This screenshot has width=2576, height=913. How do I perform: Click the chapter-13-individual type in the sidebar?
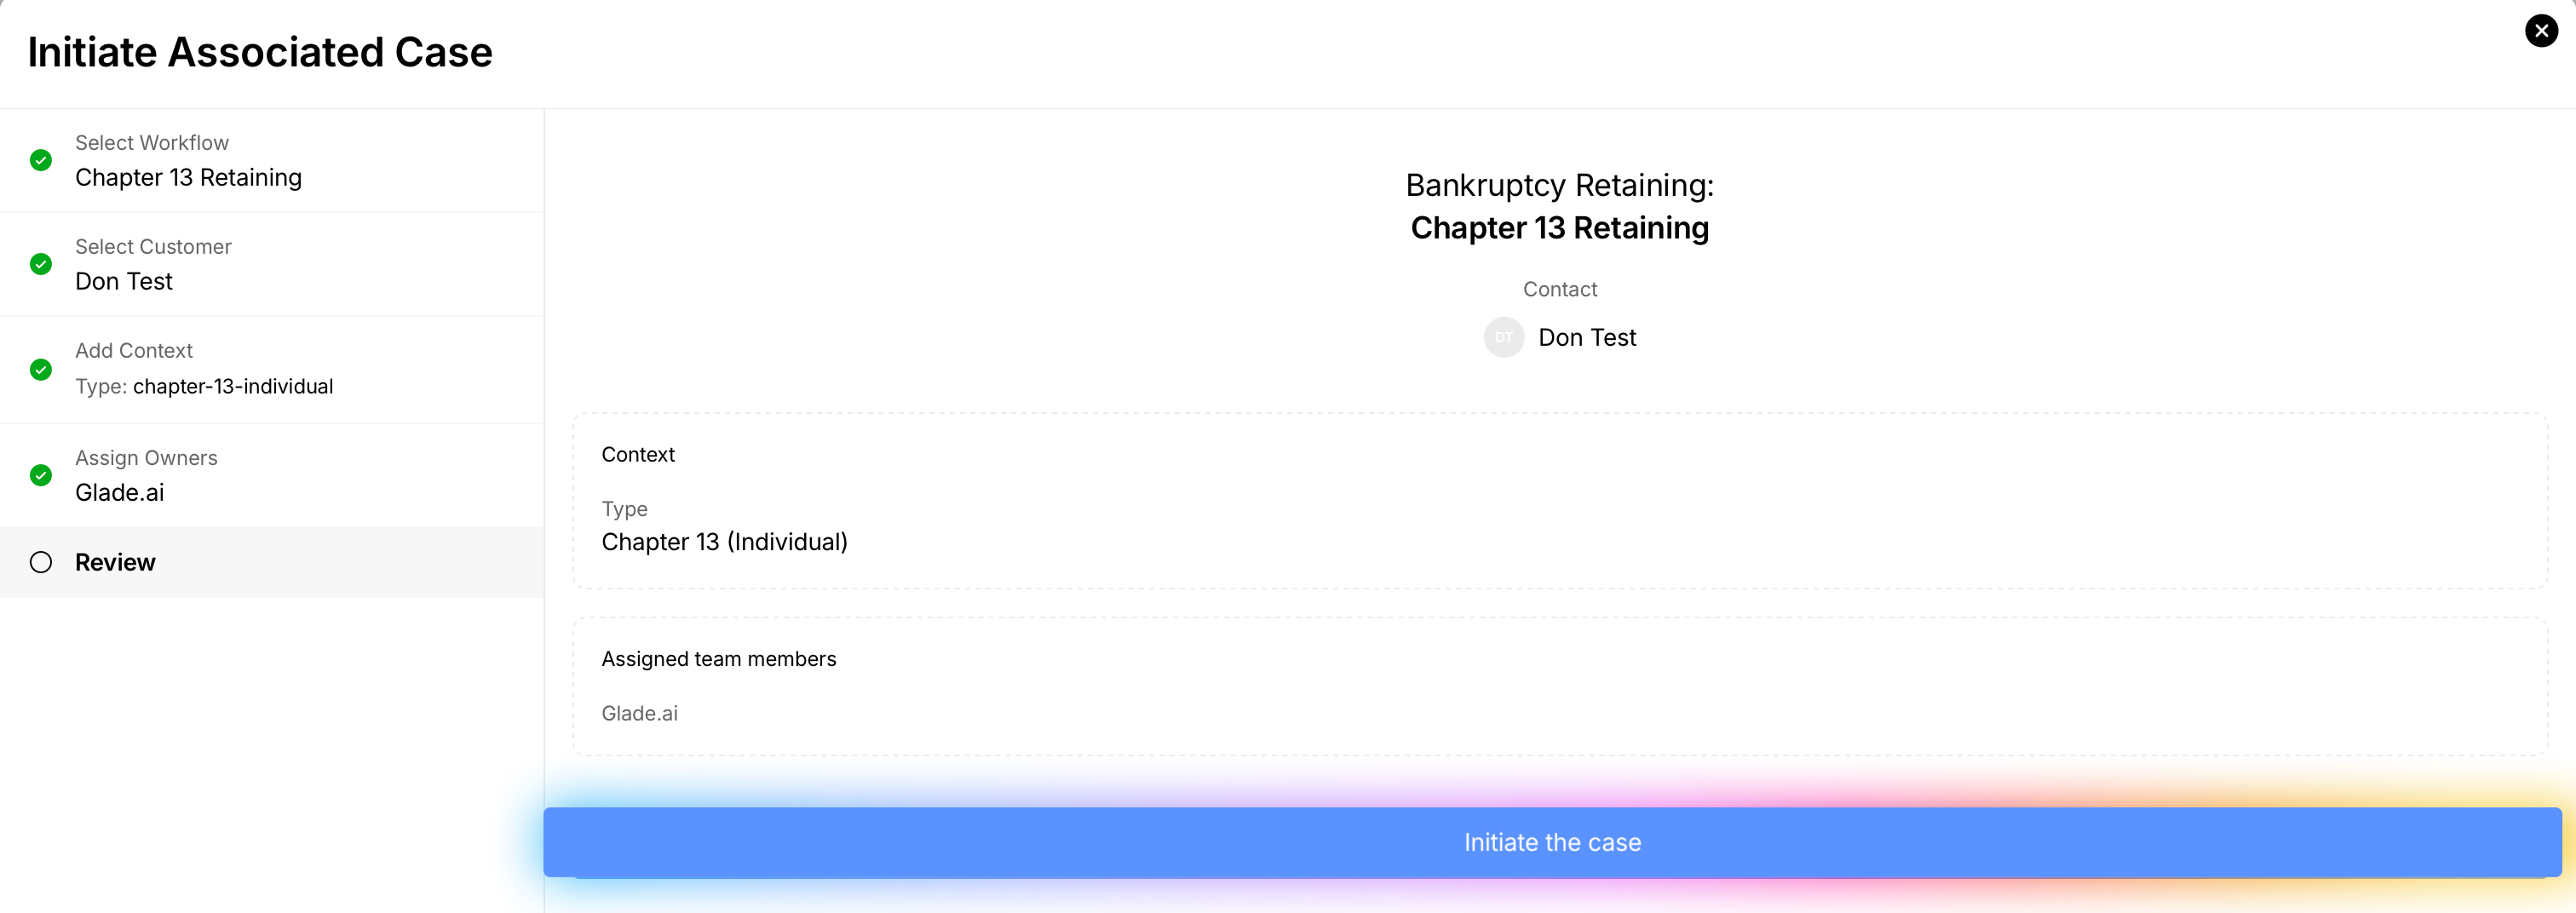[233, 387]
